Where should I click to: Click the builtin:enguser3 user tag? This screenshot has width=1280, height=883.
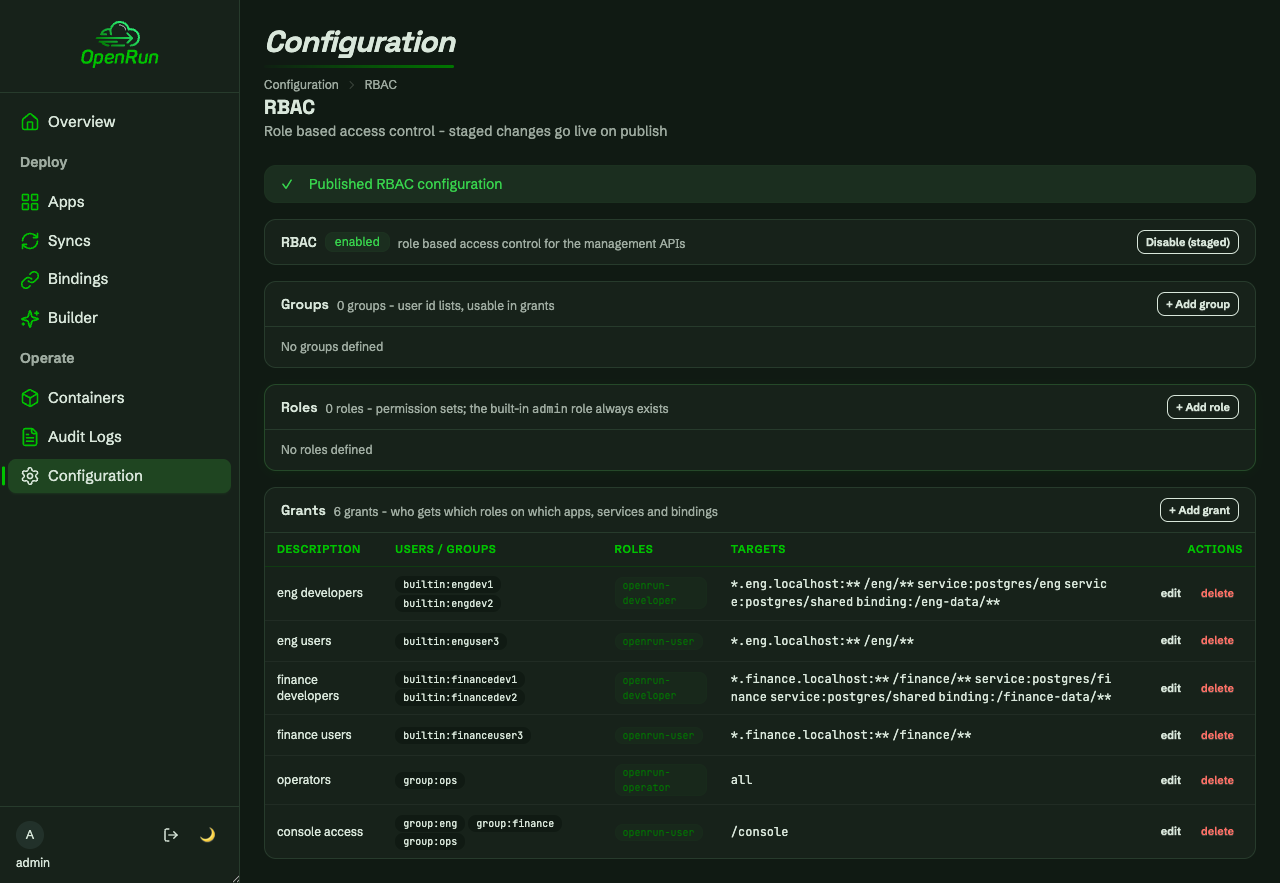451,641
